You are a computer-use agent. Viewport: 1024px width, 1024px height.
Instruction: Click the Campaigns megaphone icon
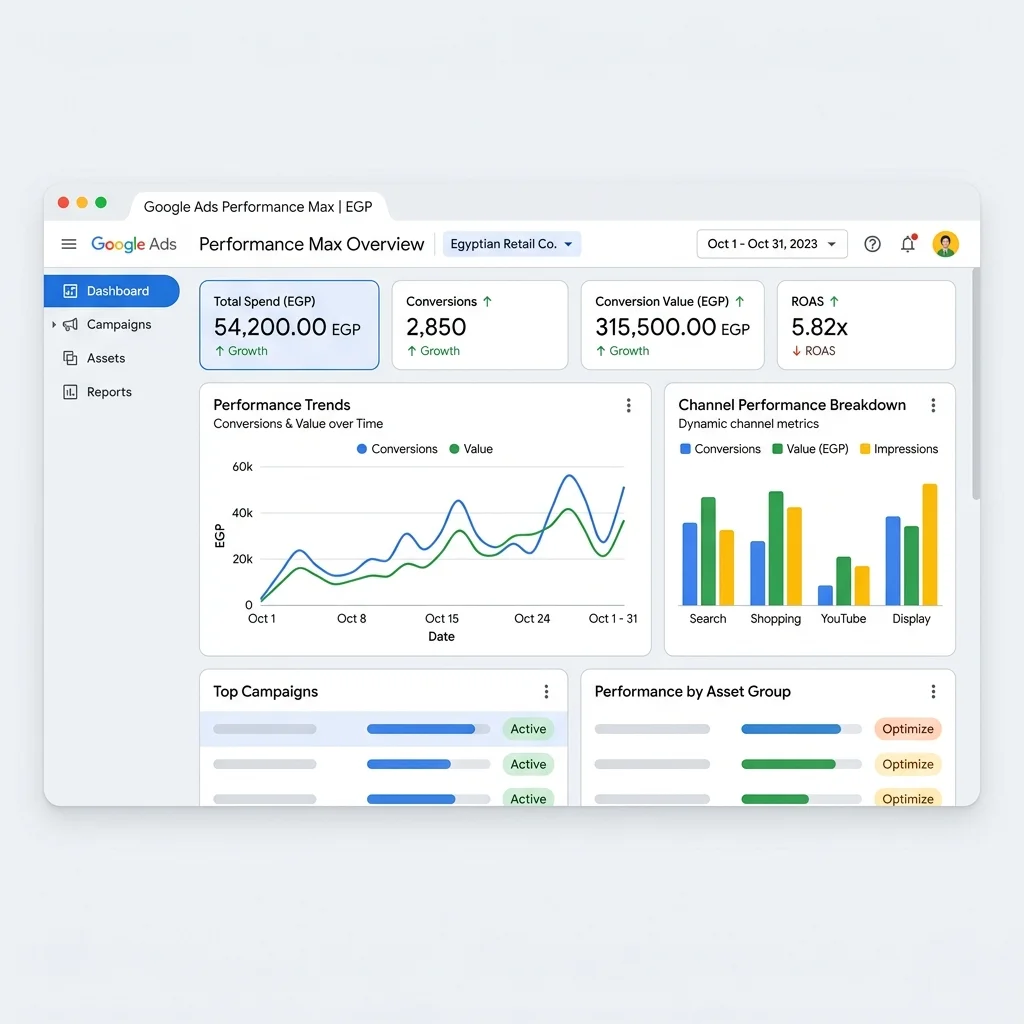[71, 325]
